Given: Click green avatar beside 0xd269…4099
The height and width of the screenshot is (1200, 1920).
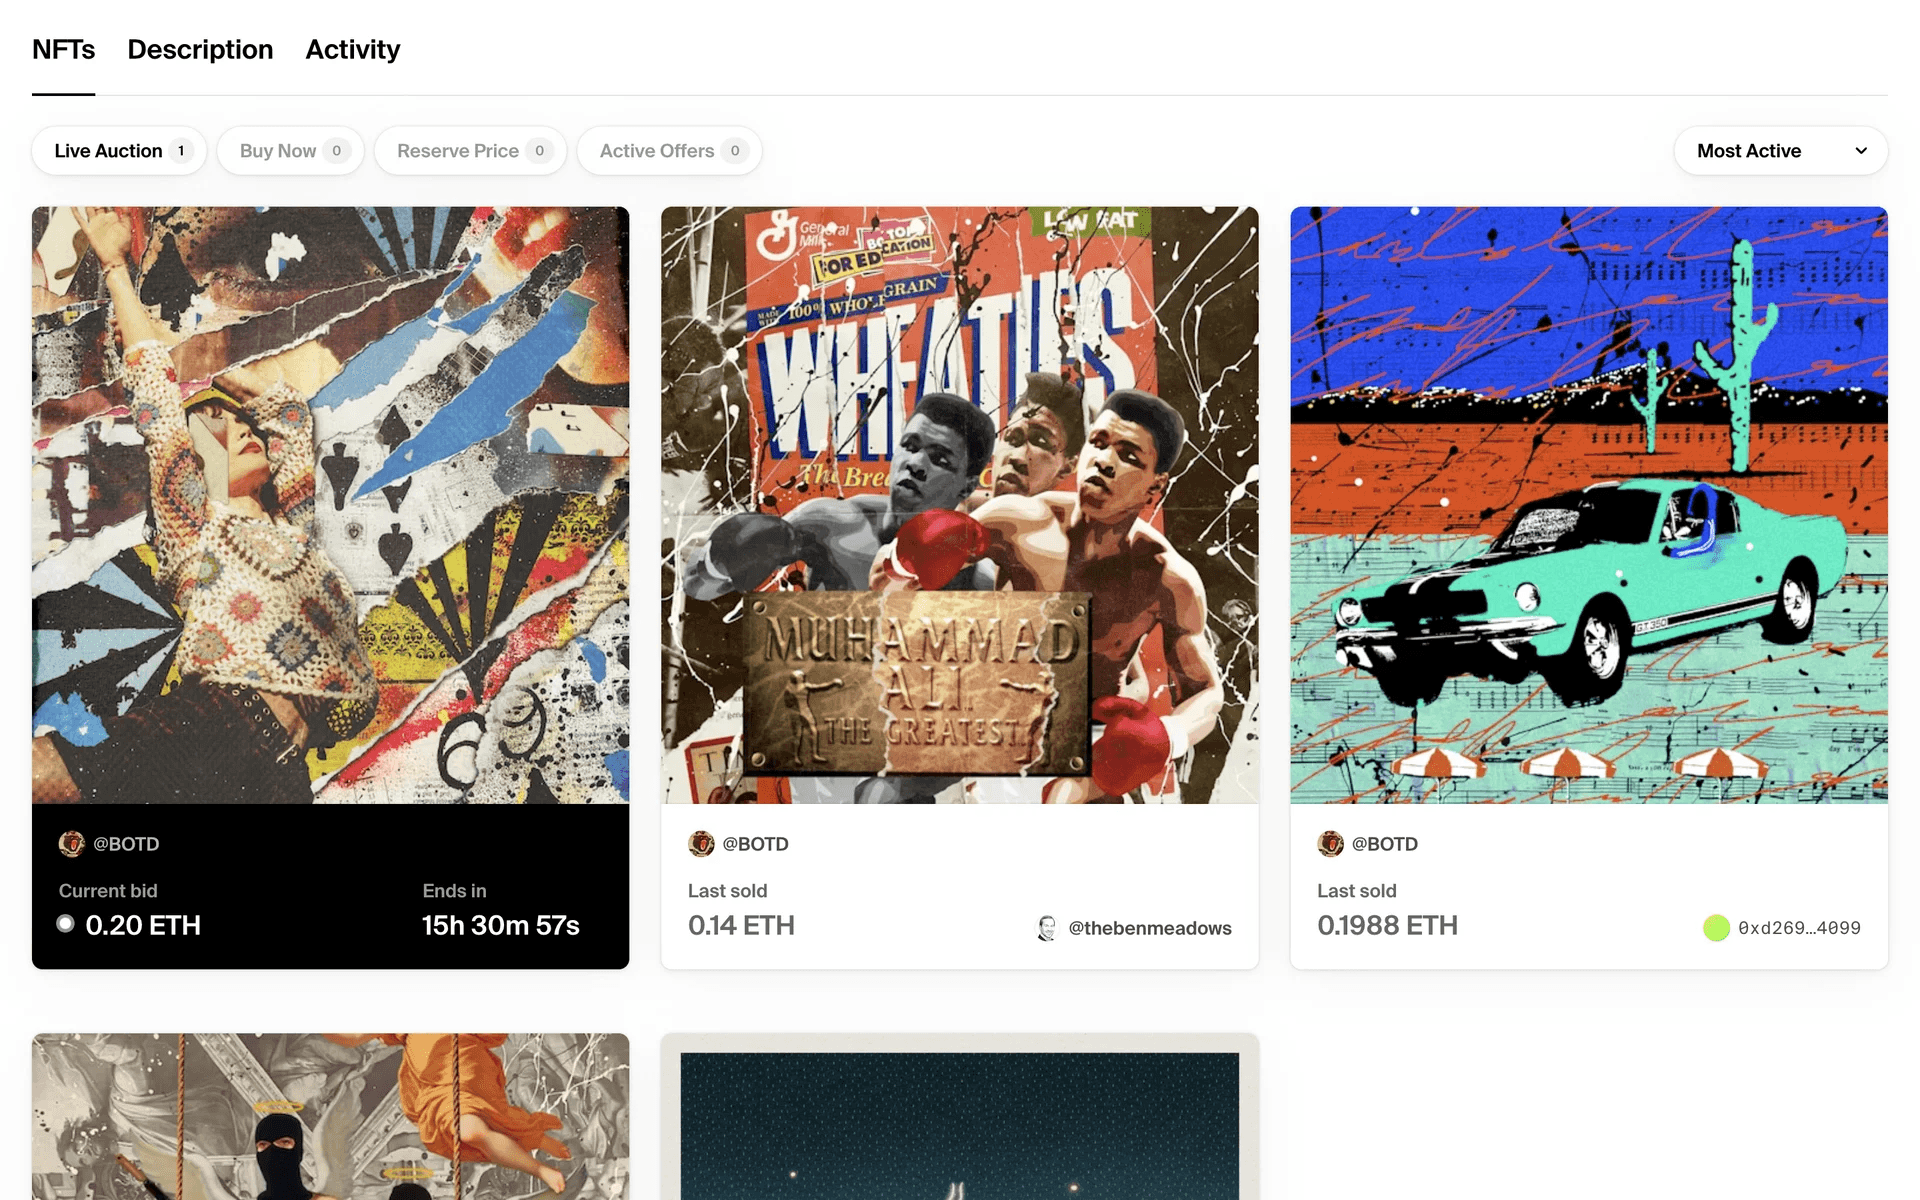Looking at the screenshot, I should (1716, 928).
